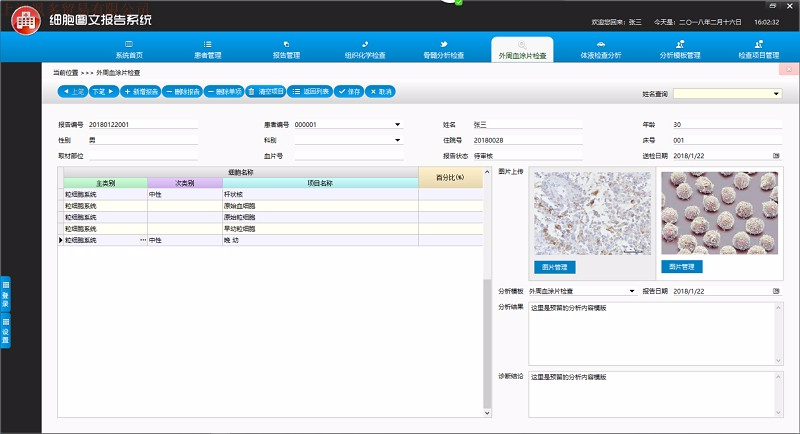800x434 pixels.
Task: Click the 清空项目 clear items button
Action: click(265, 92)
